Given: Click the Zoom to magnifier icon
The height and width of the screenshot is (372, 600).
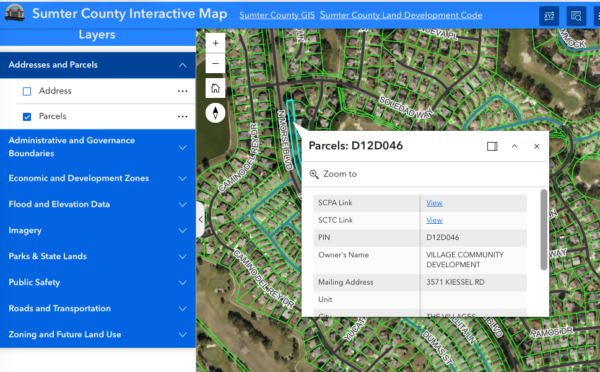Looking at the screenshot, I should 314,174.
